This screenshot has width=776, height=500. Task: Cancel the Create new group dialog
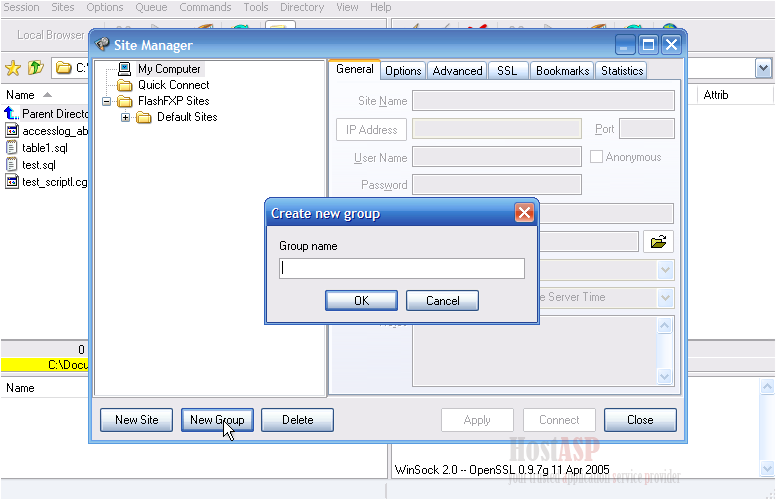point(442,300)
